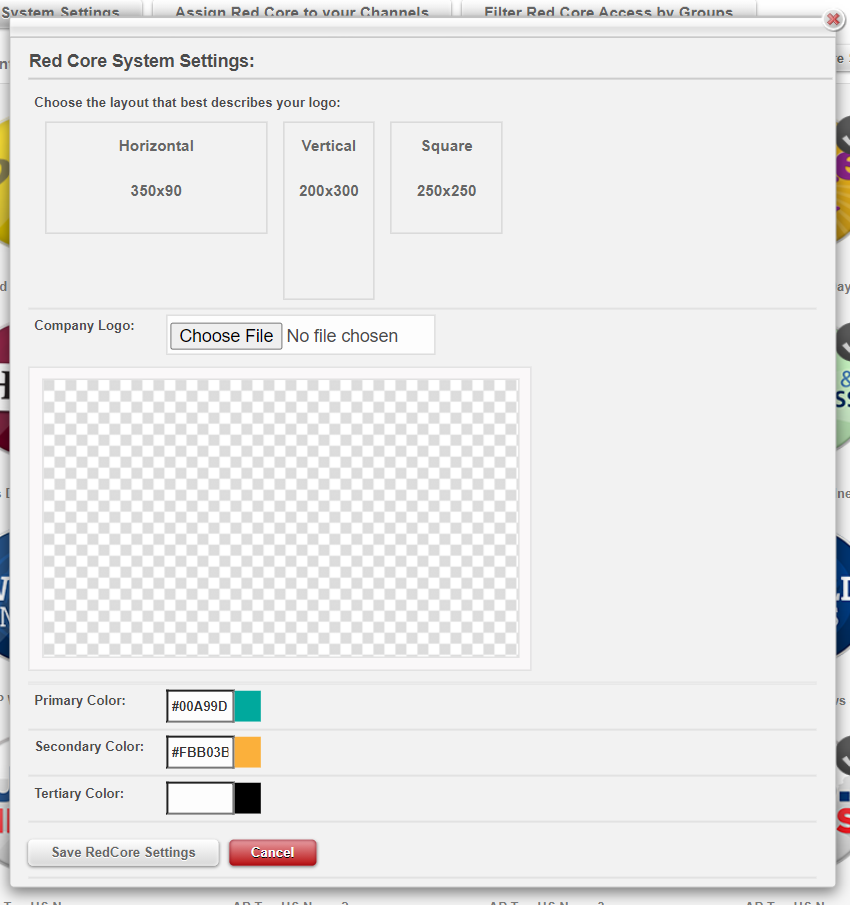This screenshot has height=905, width=850.
Task: Open the black Tertiary Color swatch
Action: point(248,798)
